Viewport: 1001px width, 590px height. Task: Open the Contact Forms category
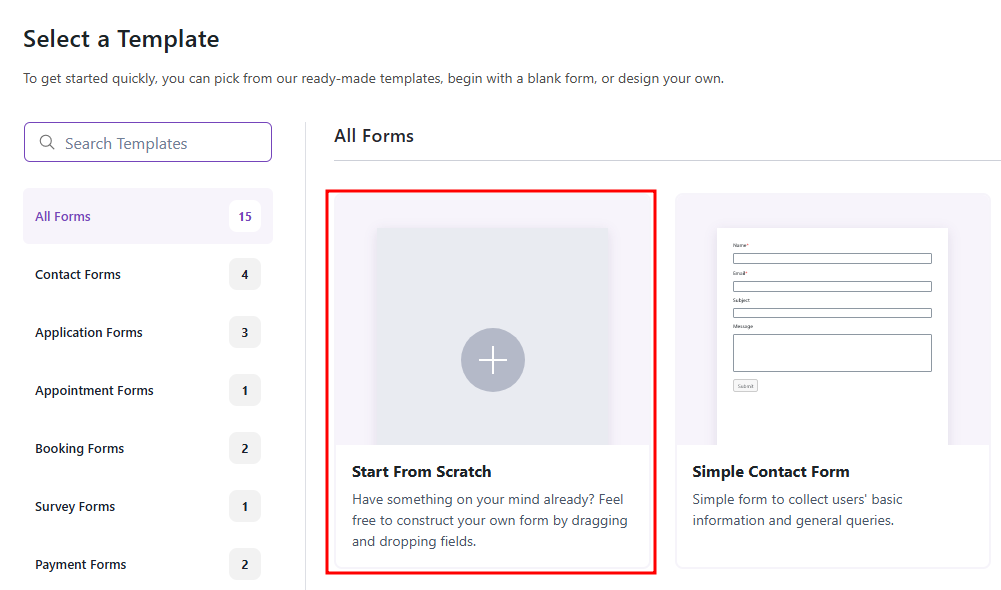click(x=78, y=274)
